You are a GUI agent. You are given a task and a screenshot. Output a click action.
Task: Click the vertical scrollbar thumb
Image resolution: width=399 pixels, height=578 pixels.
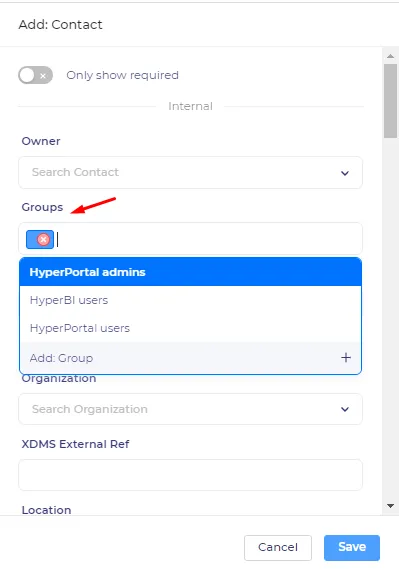(391, 101)
